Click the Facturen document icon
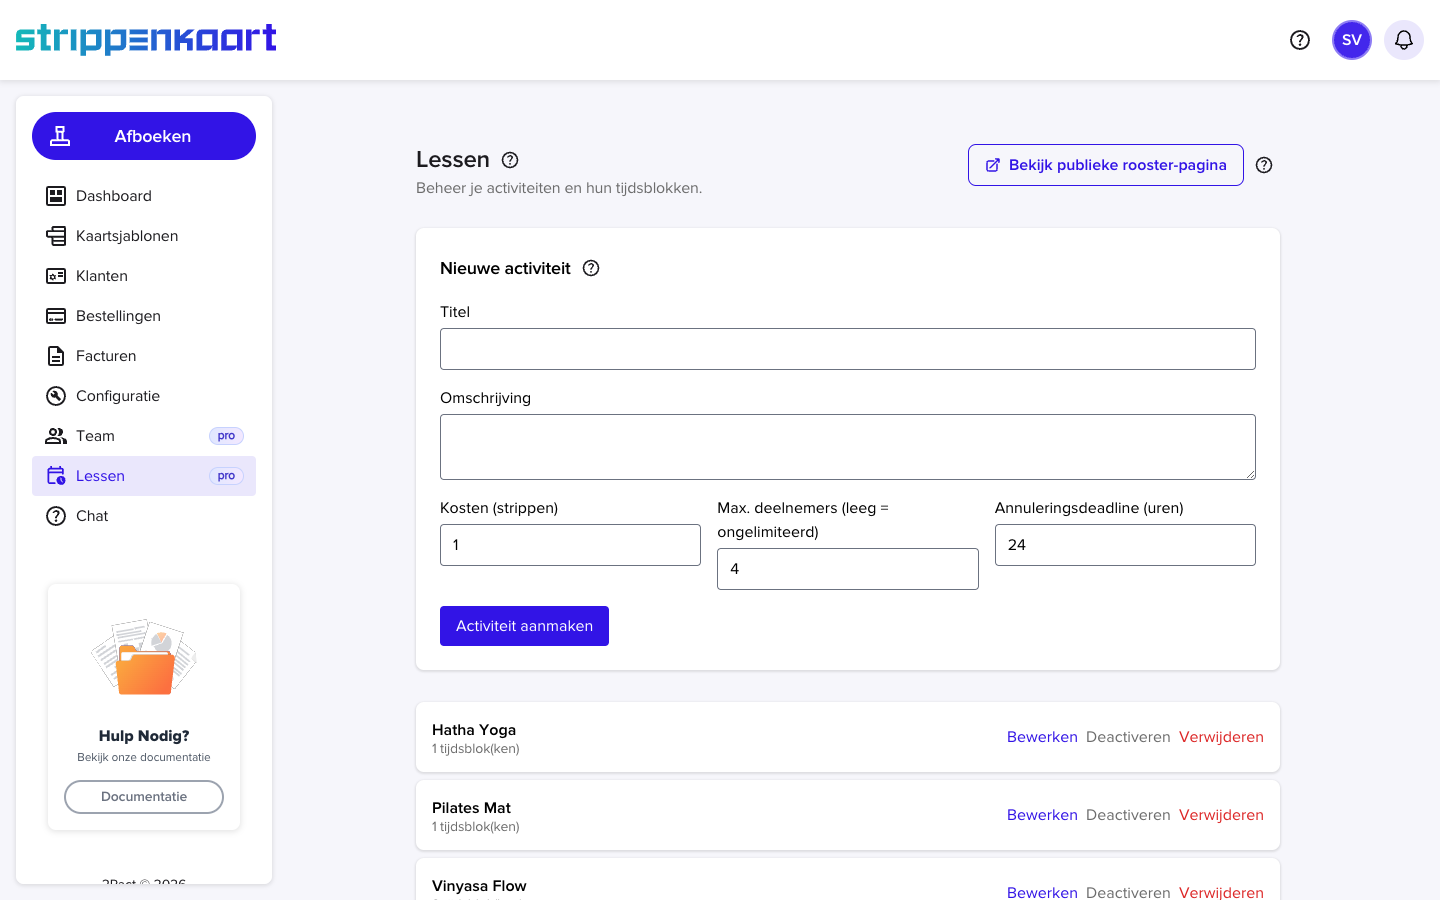Screen dimensions: 1440x900 point(56,356)
